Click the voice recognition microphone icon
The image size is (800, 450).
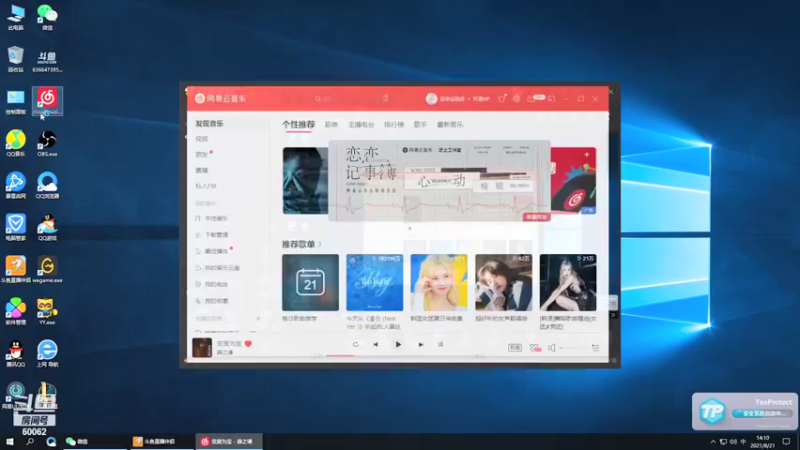click(x=386, y=98)
